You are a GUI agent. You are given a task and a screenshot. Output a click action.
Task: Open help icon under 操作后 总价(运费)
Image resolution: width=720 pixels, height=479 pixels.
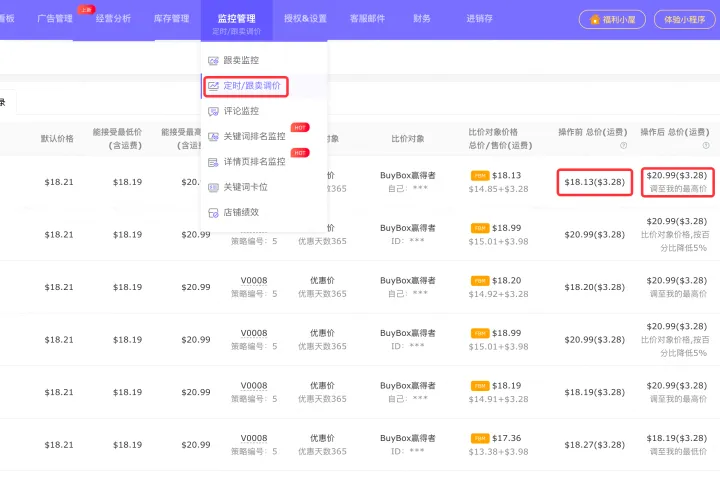pos(706,146)
